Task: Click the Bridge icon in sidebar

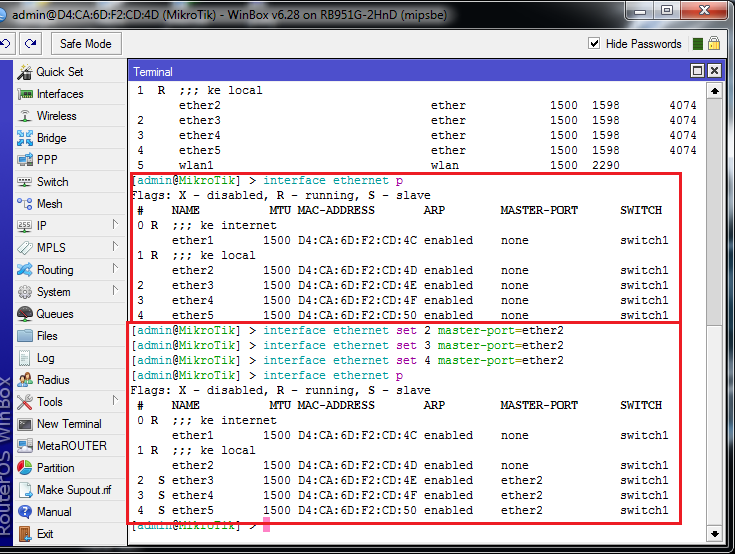Action: point(25,138)
